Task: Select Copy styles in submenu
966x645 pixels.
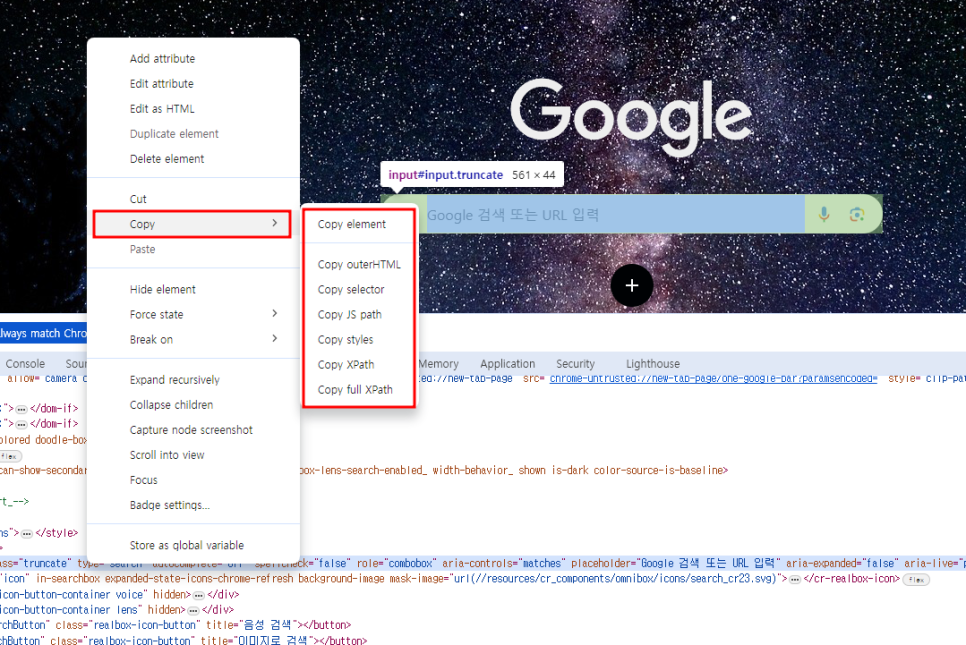Action: [x=345, y=339]
